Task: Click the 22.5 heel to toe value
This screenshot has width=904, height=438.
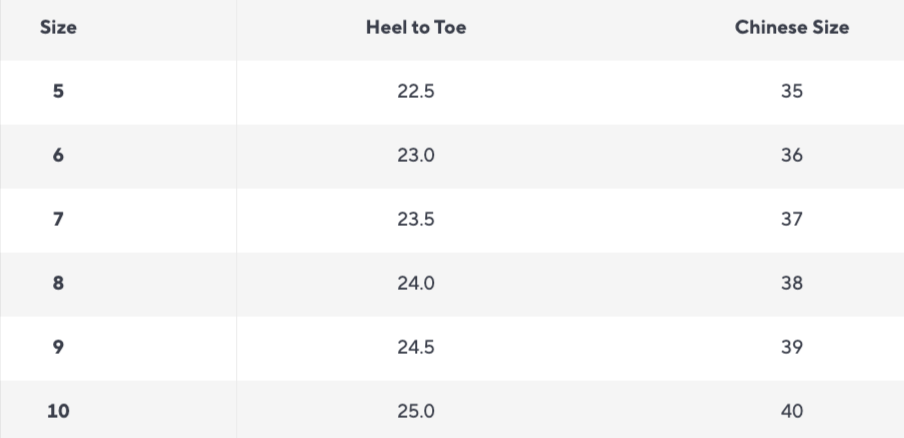Action: [x=416, y=92]
